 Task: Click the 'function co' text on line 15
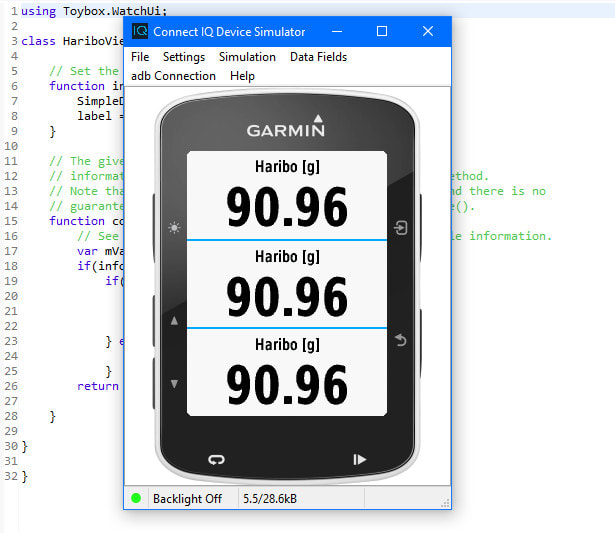tap(86, 221)
